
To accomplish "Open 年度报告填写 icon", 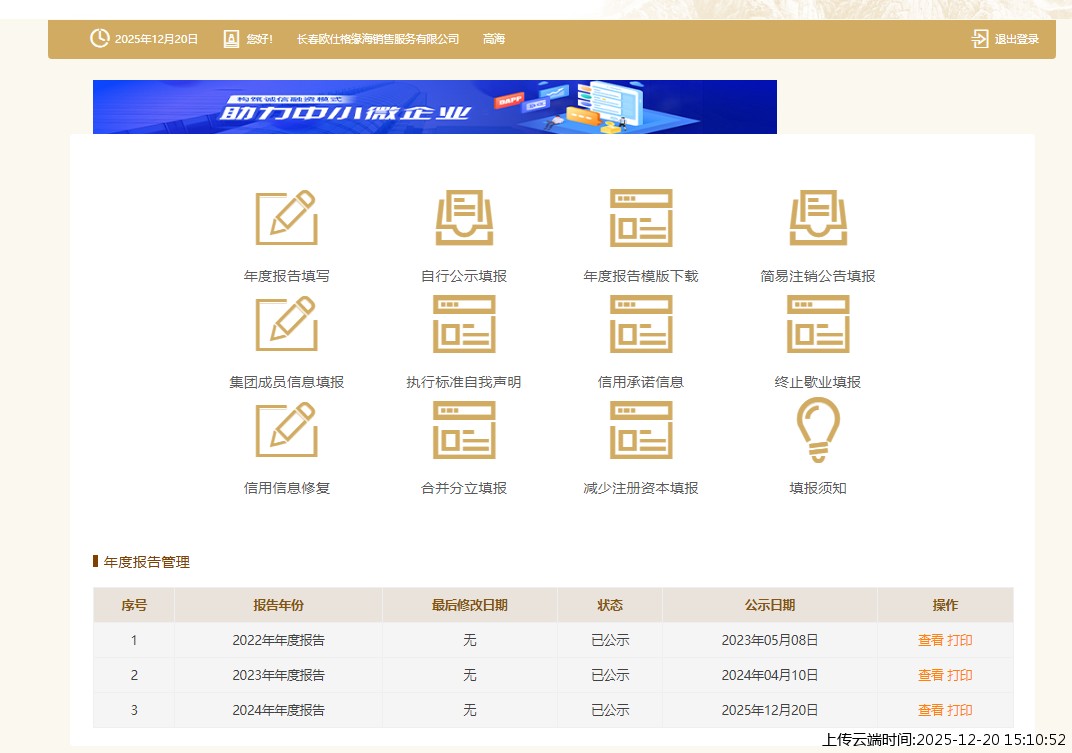I will tap(286, 218).
